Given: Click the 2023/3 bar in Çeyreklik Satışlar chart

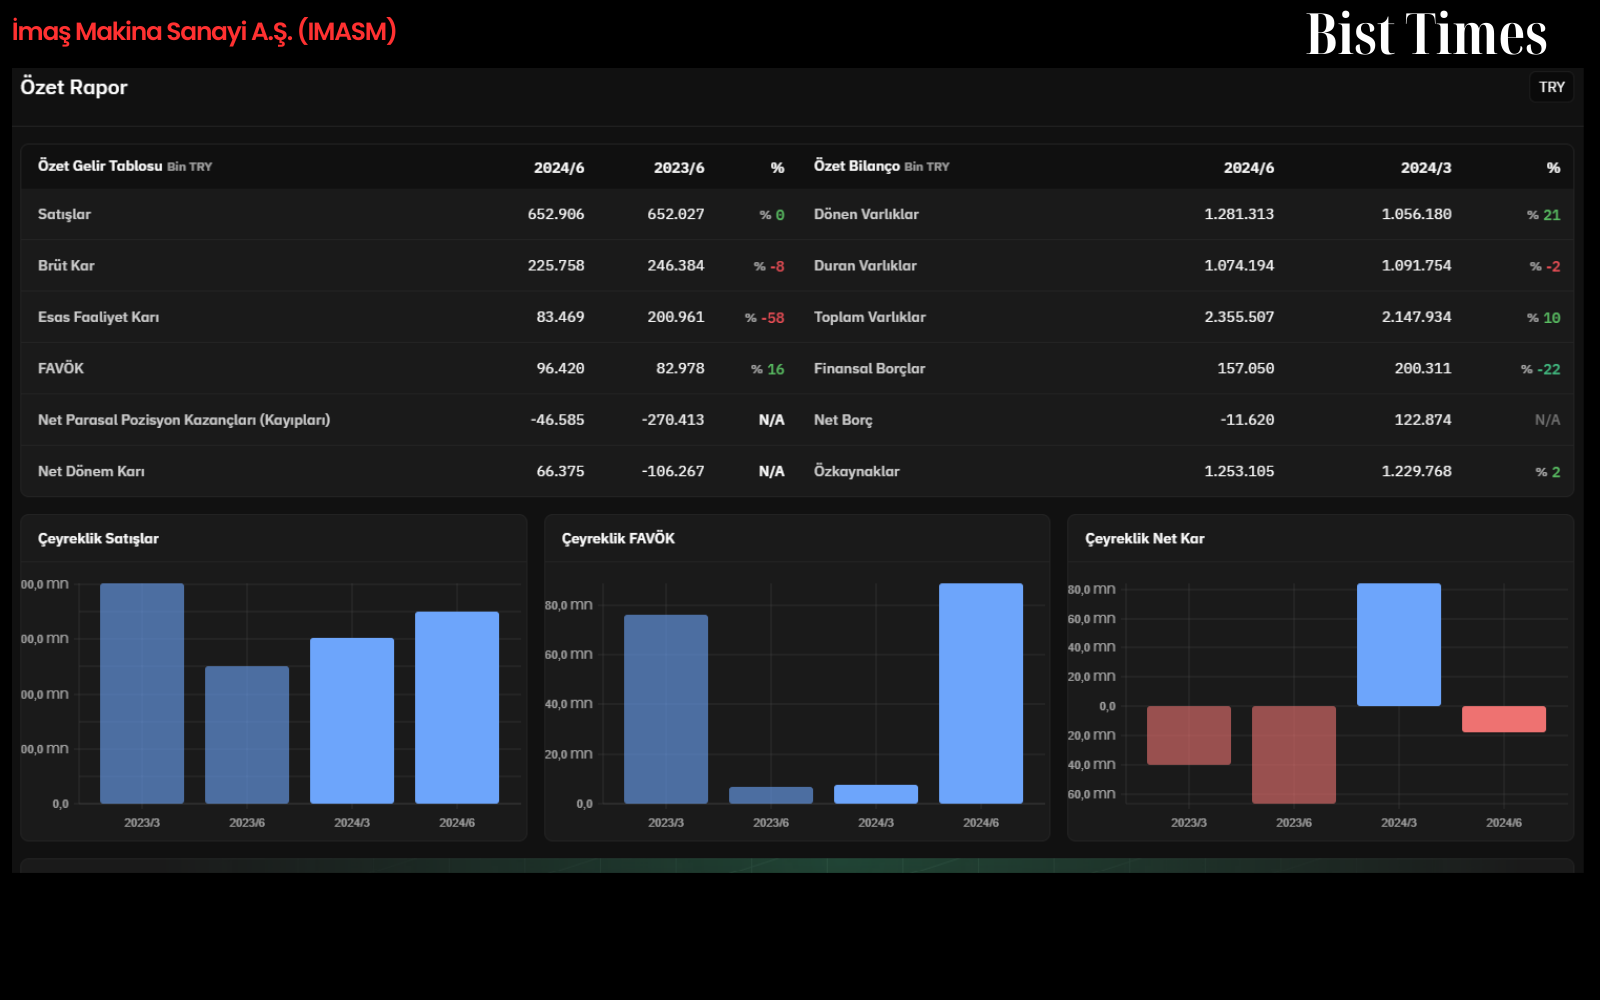Looking at the screenshot, I should pos(142,693).
